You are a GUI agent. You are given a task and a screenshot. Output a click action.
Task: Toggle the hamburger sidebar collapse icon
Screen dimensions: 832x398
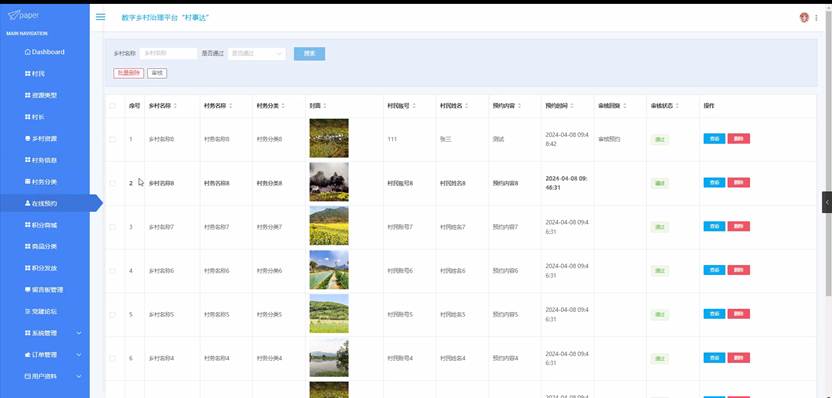point(100,17)
